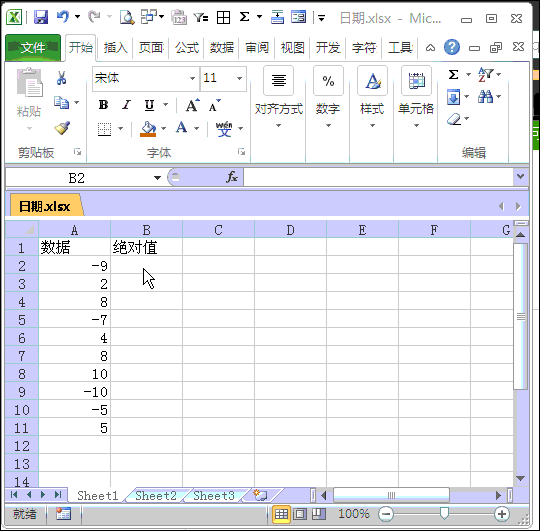540x531 pixels.
Task: Click the Paste clipboard icon
Action: coord(30,82)
